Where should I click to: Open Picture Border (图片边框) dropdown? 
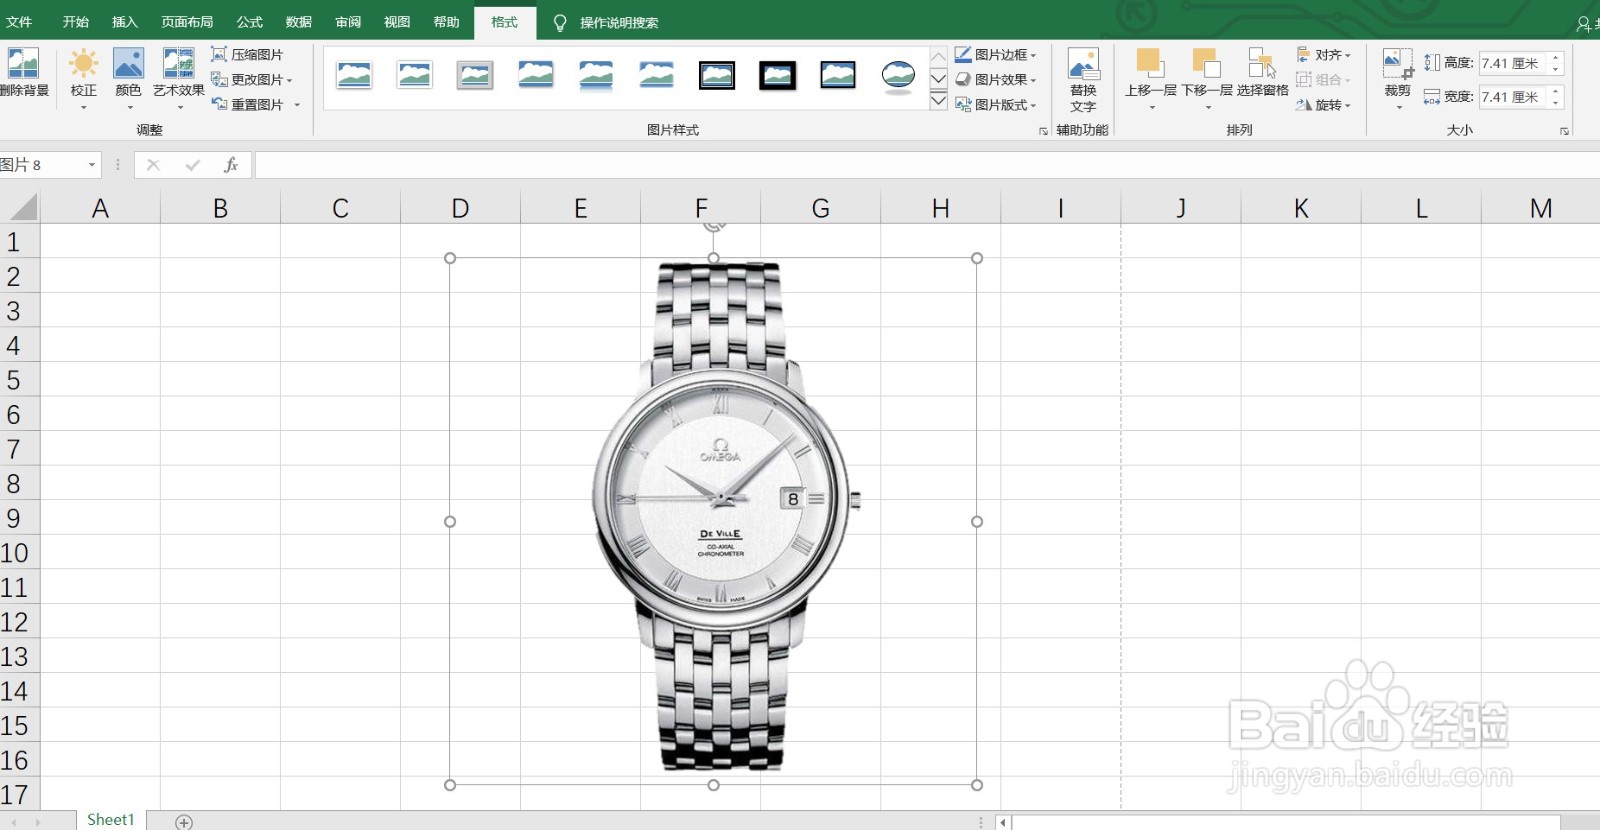coord(995,54)
